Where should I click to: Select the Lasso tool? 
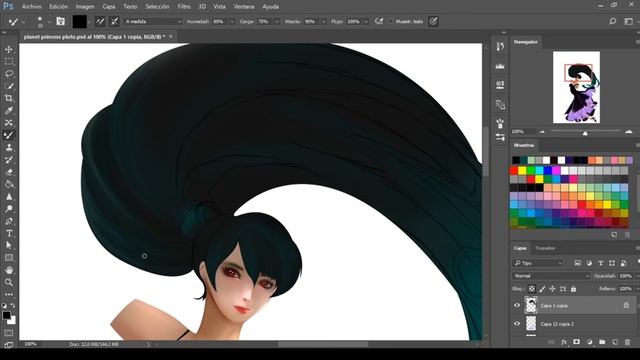click(9, 74)
